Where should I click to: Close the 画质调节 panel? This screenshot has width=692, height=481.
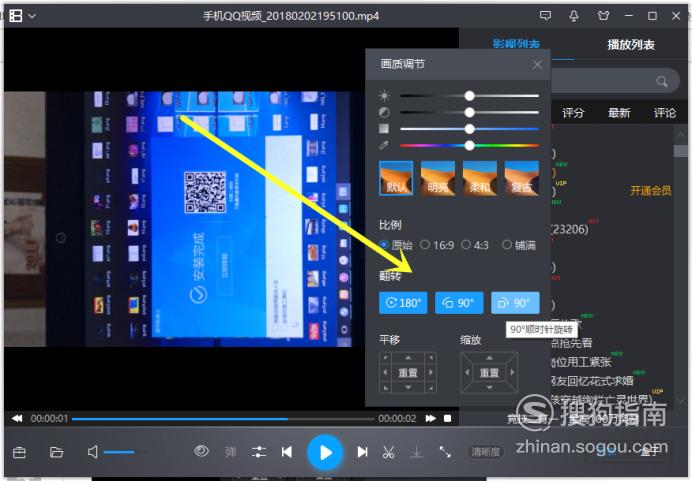(x=537, y=65)
